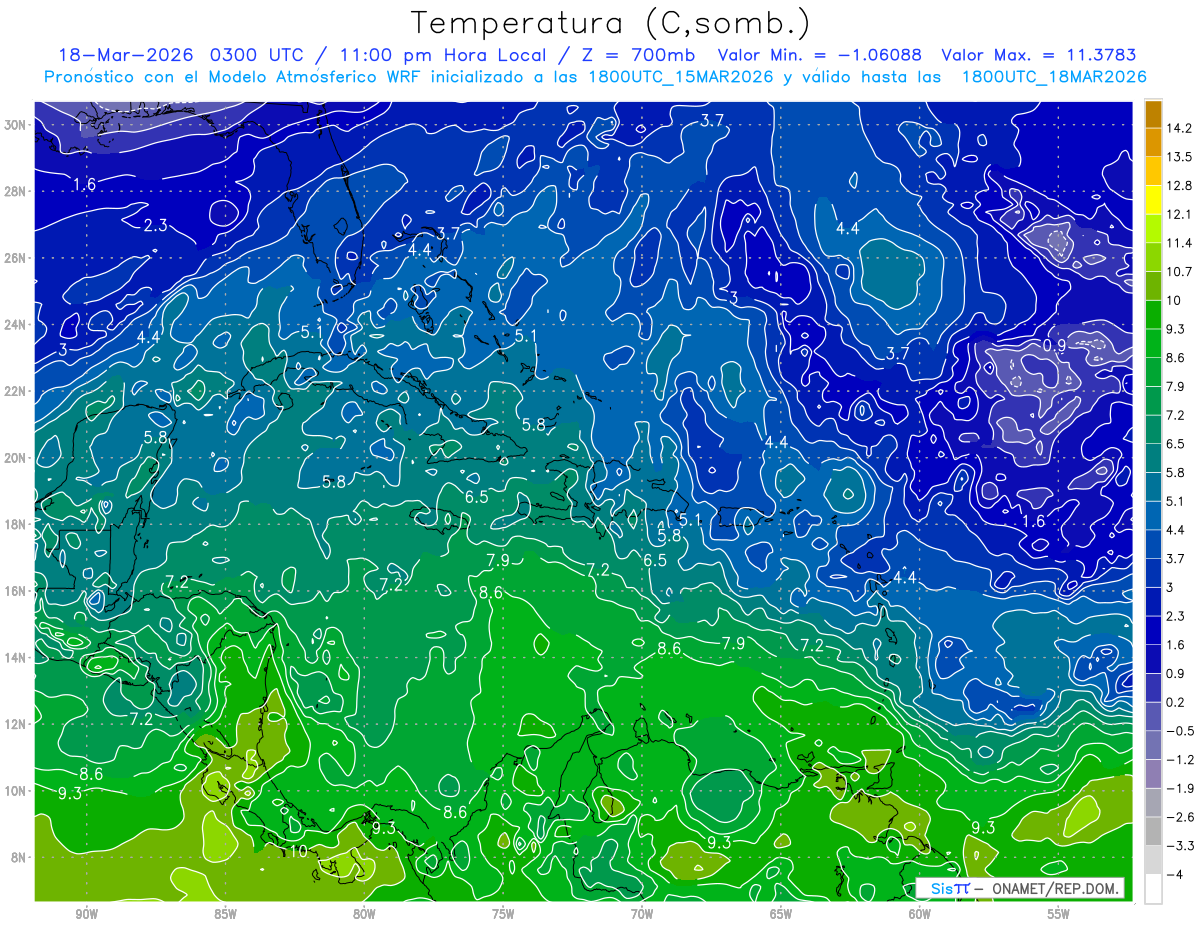Click the dark orange swatch above 14.2
The image size is (1200, 927).
pos(1153,114)
